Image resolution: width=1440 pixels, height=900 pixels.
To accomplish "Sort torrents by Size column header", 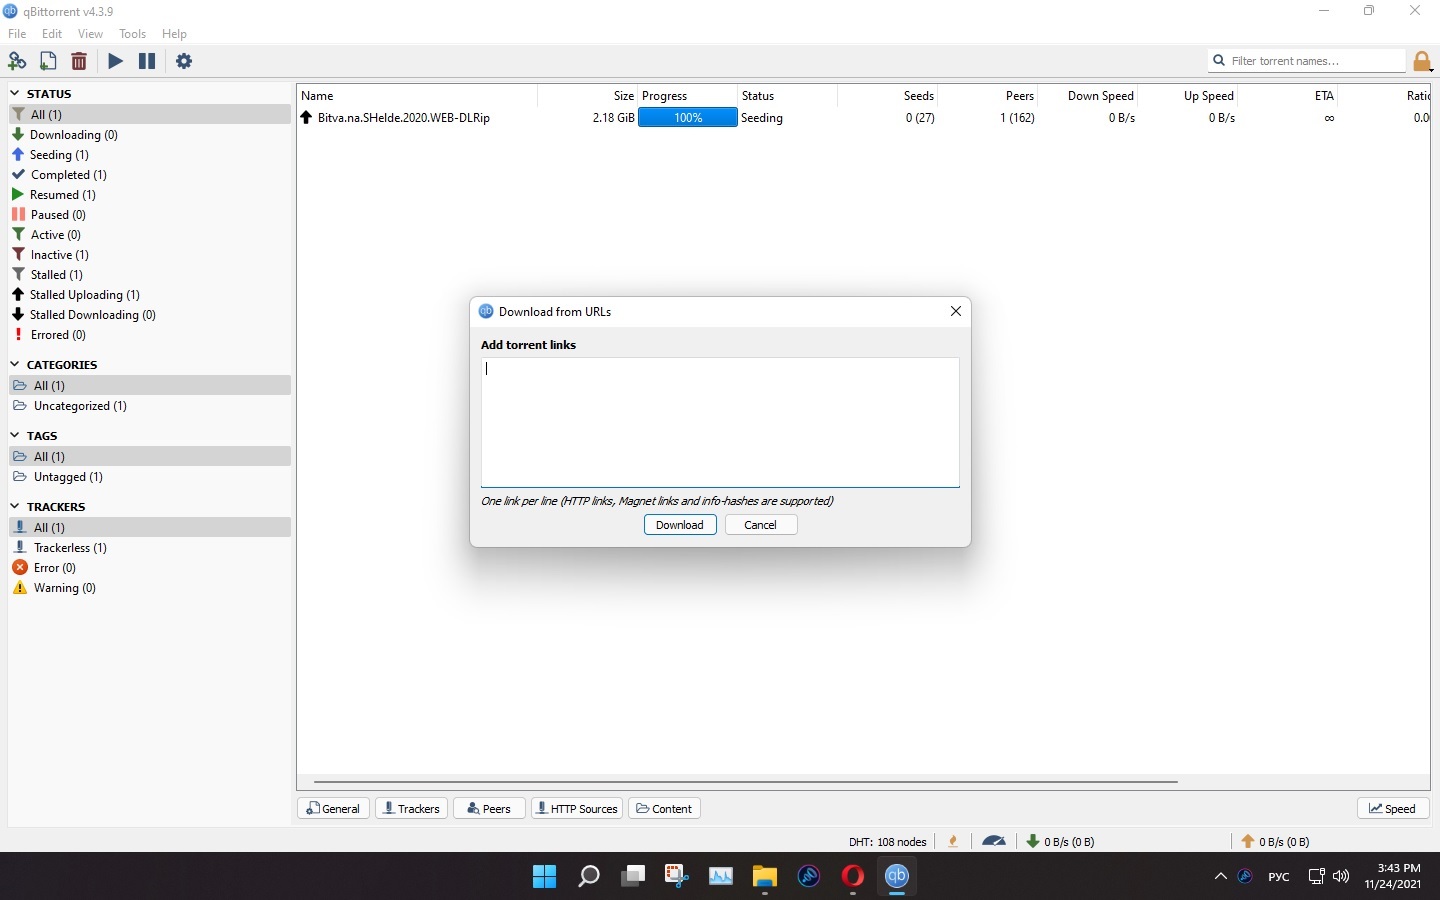I will 587,96.
